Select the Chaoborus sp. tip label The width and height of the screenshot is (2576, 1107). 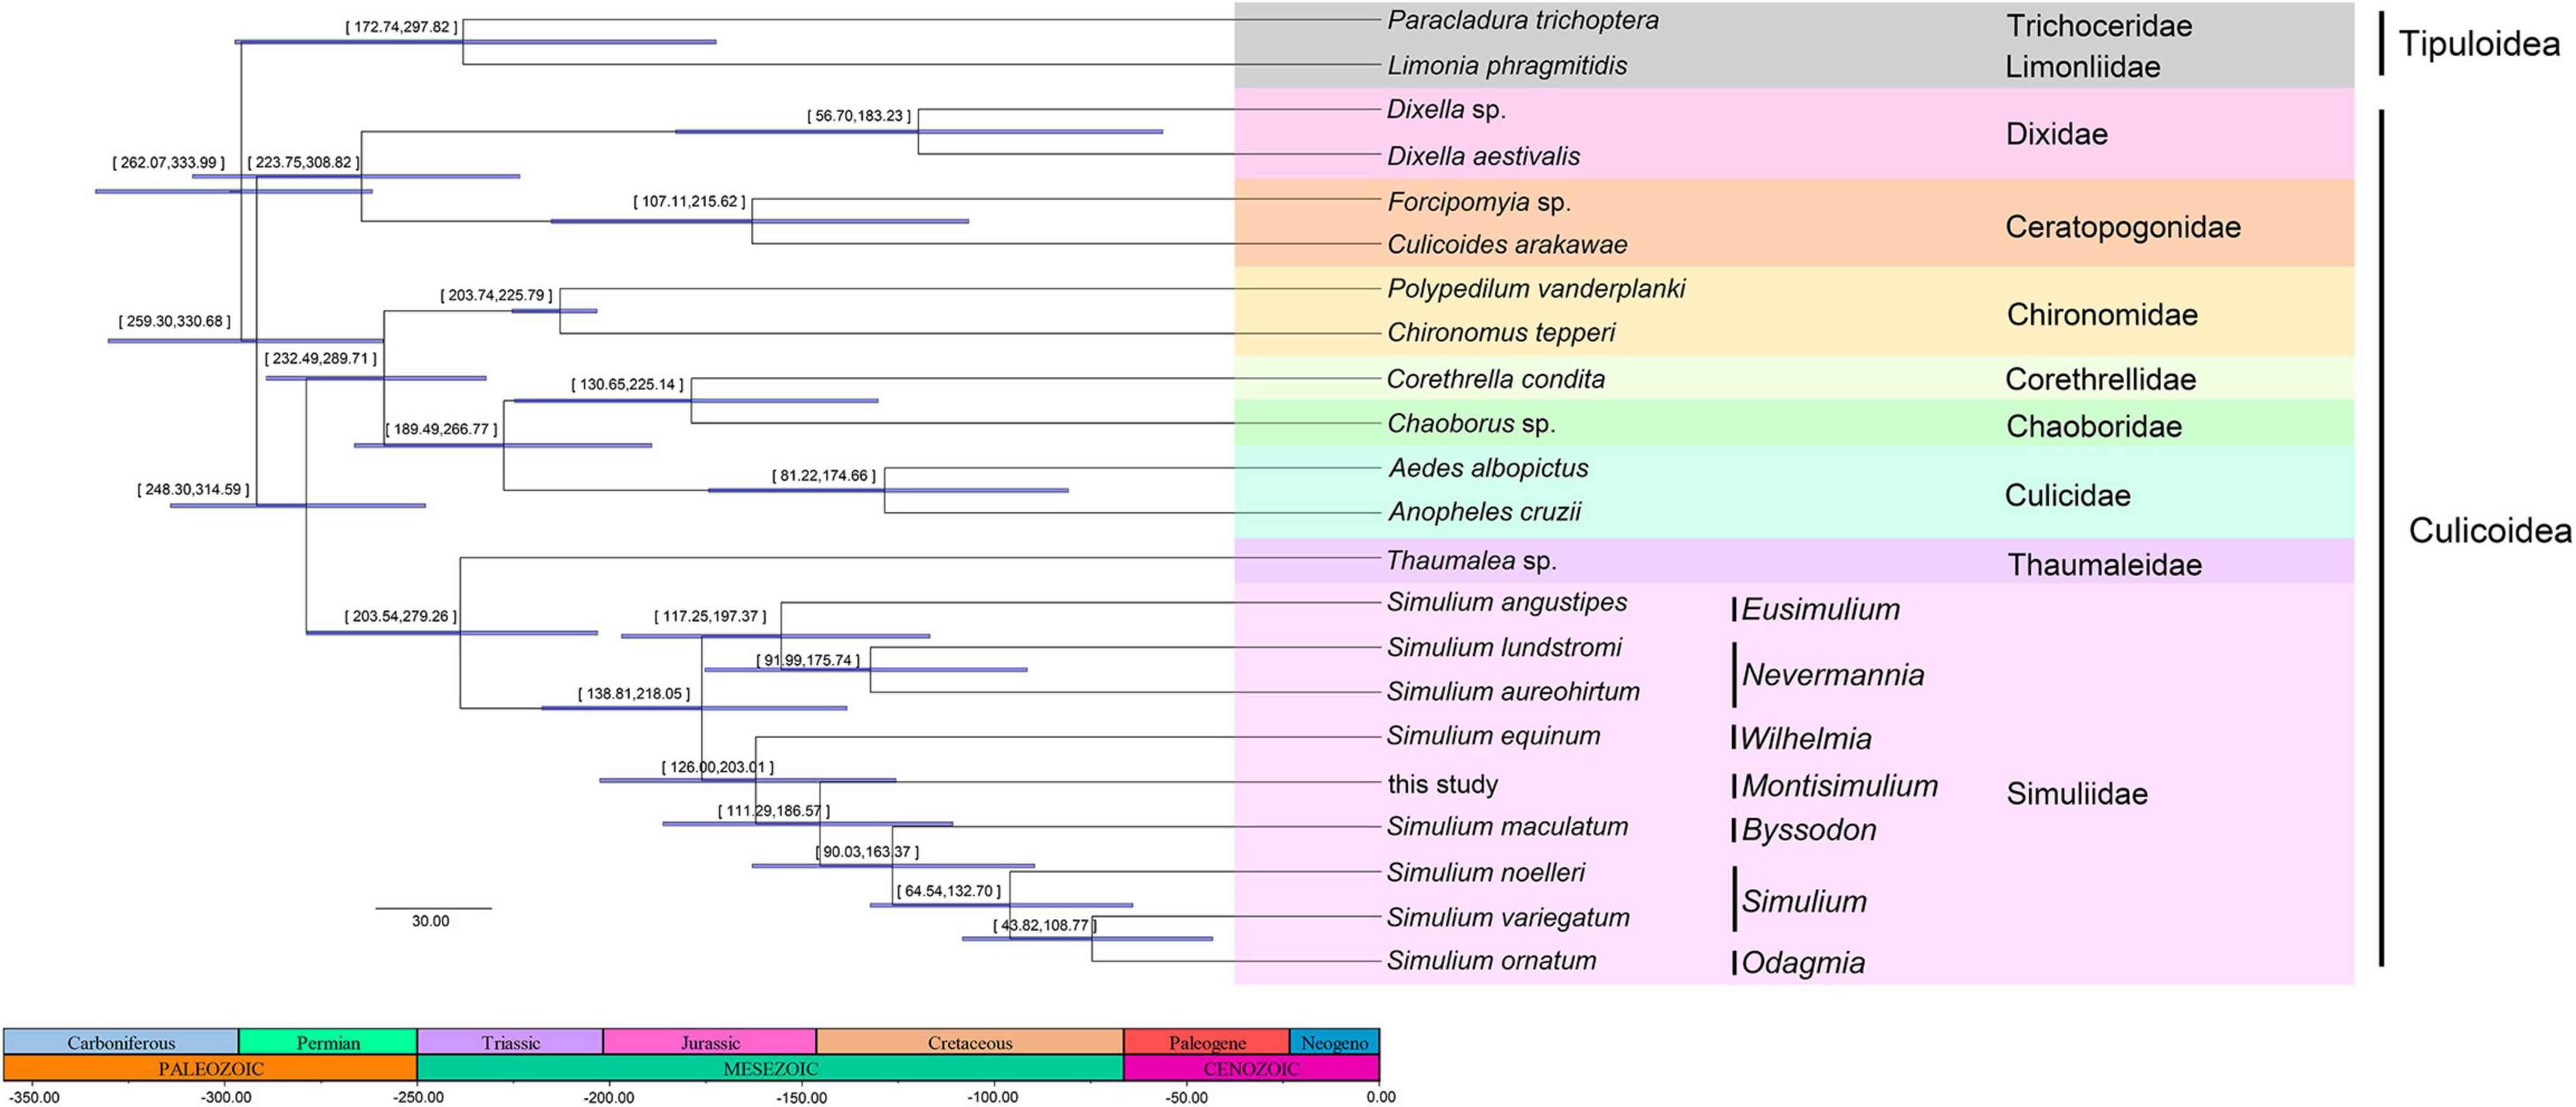click(1471, 424)
